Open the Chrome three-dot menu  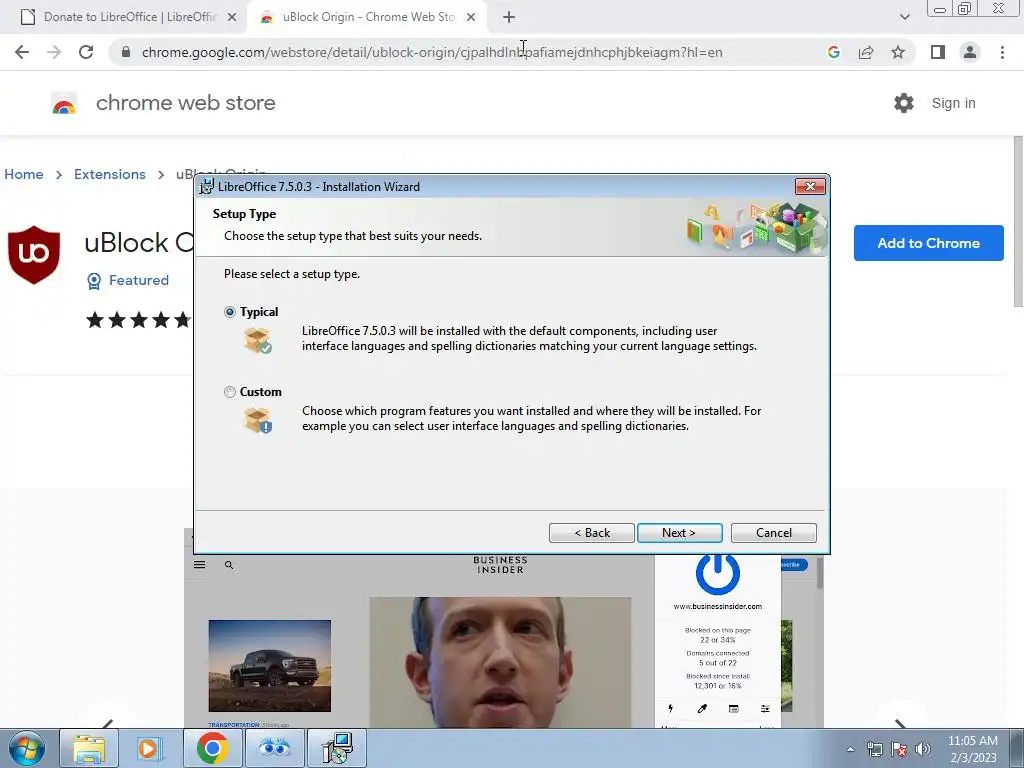pos(1002,52)
